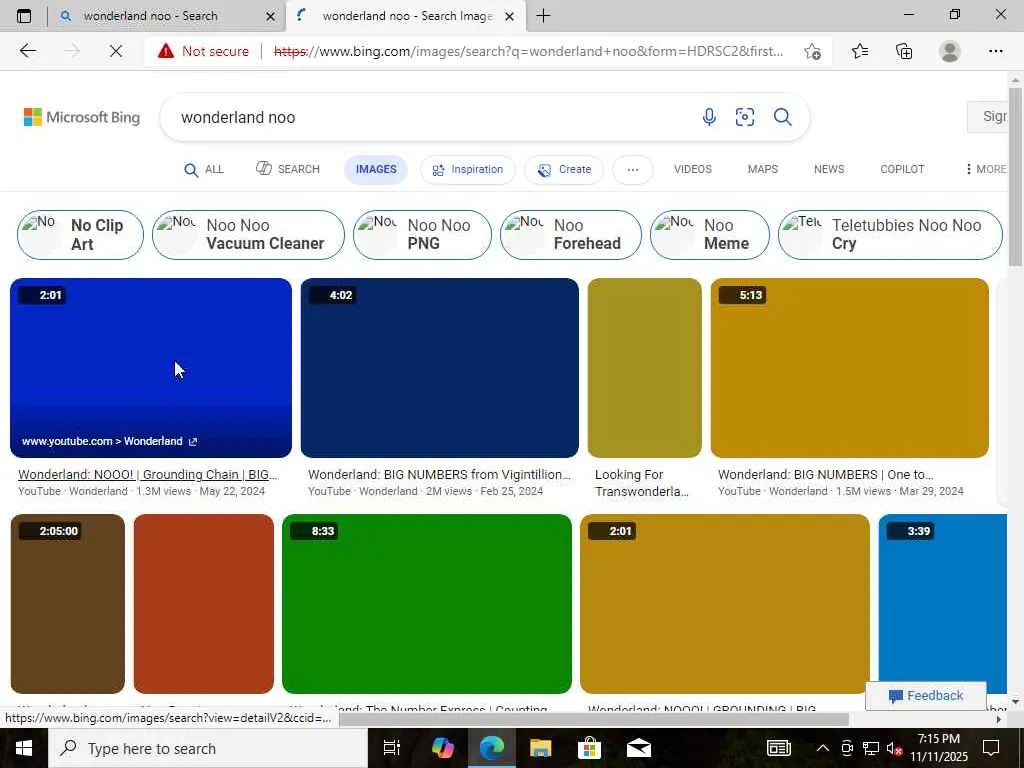Viewport: 1024px width, 768px height.
Task: Switch to the VIDEOS tab
Action: point(693,169)
